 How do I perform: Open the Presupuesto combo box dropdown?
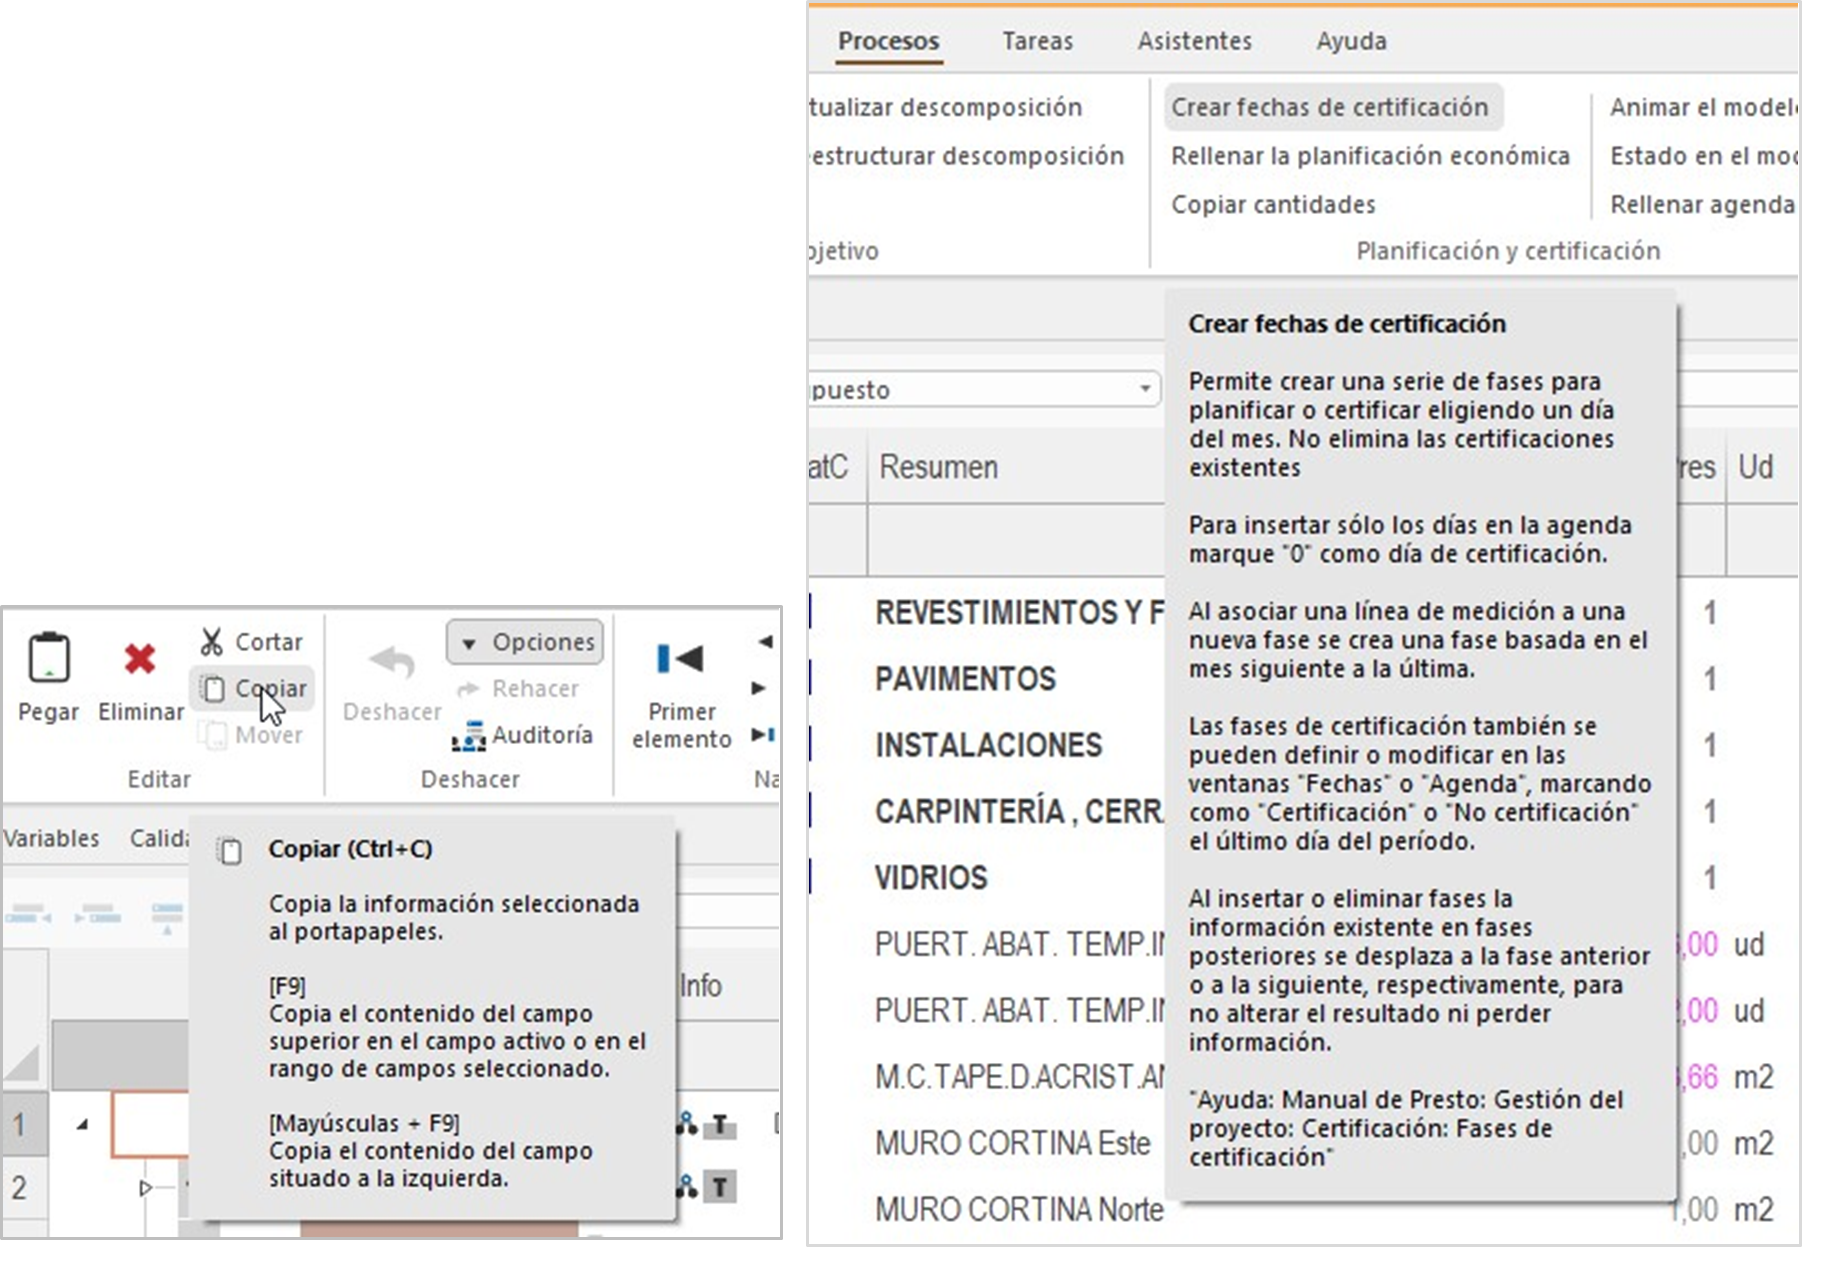click(x=1145, y=389)
